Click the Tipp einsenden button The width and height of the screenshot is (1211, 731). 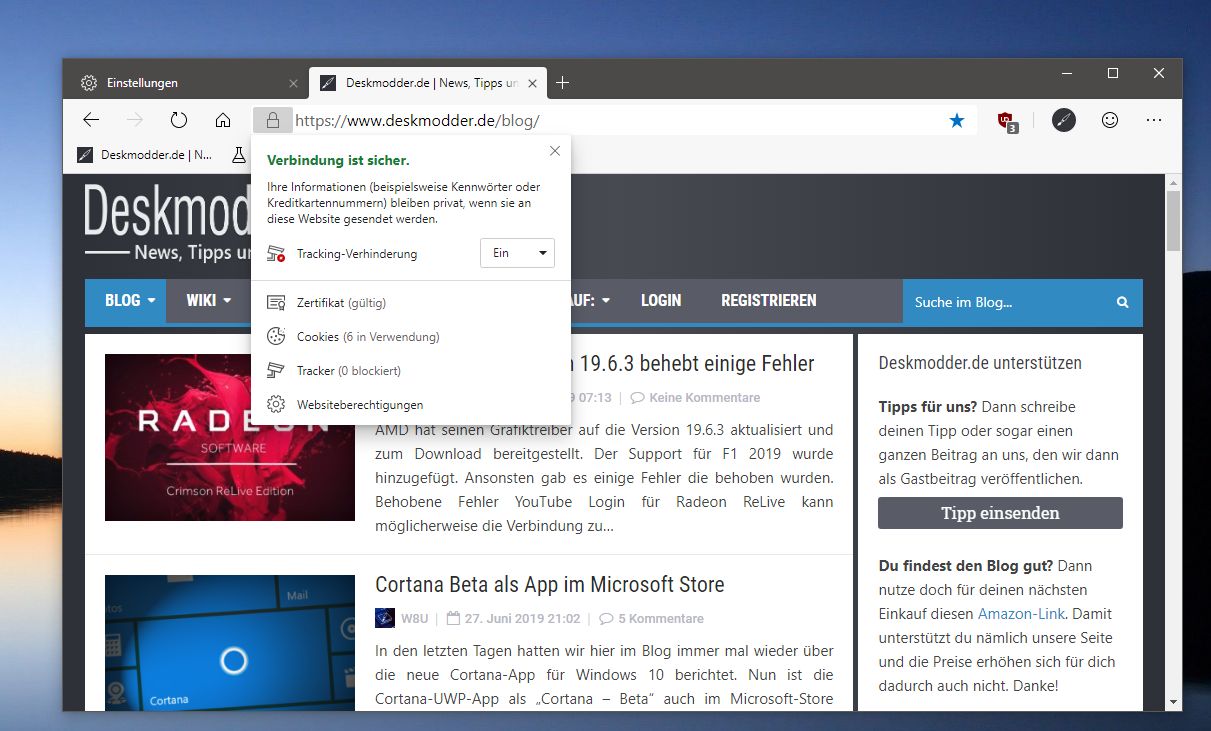click(1000, 513)
